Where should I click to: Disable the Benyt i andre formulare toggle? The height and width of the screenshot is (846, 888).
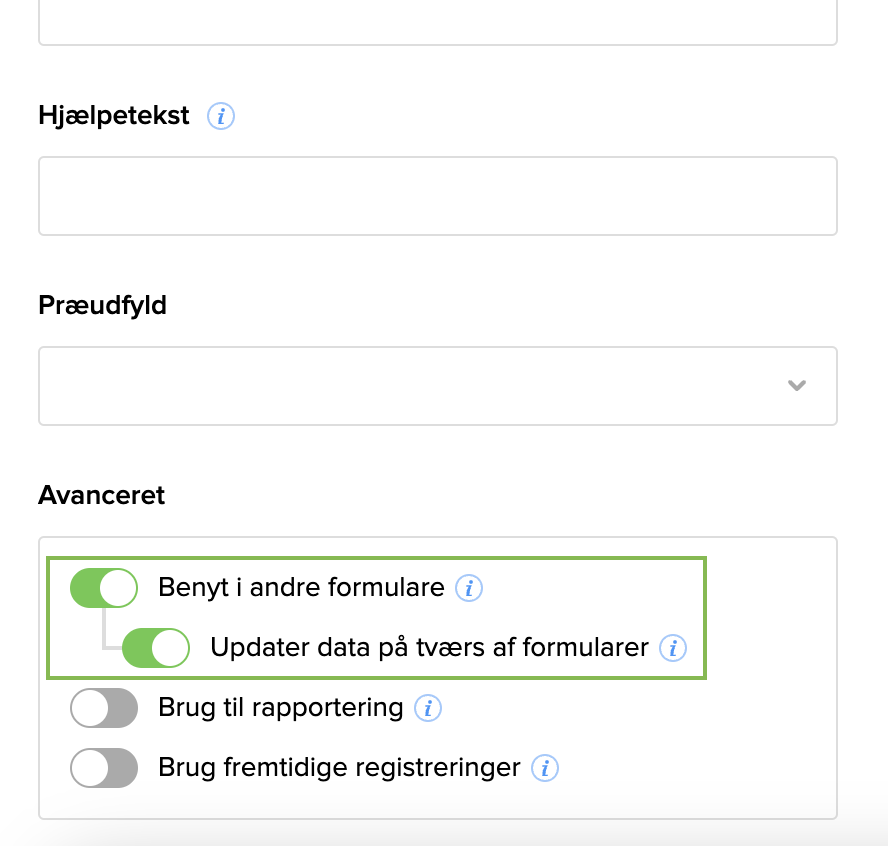coord(104,588)
